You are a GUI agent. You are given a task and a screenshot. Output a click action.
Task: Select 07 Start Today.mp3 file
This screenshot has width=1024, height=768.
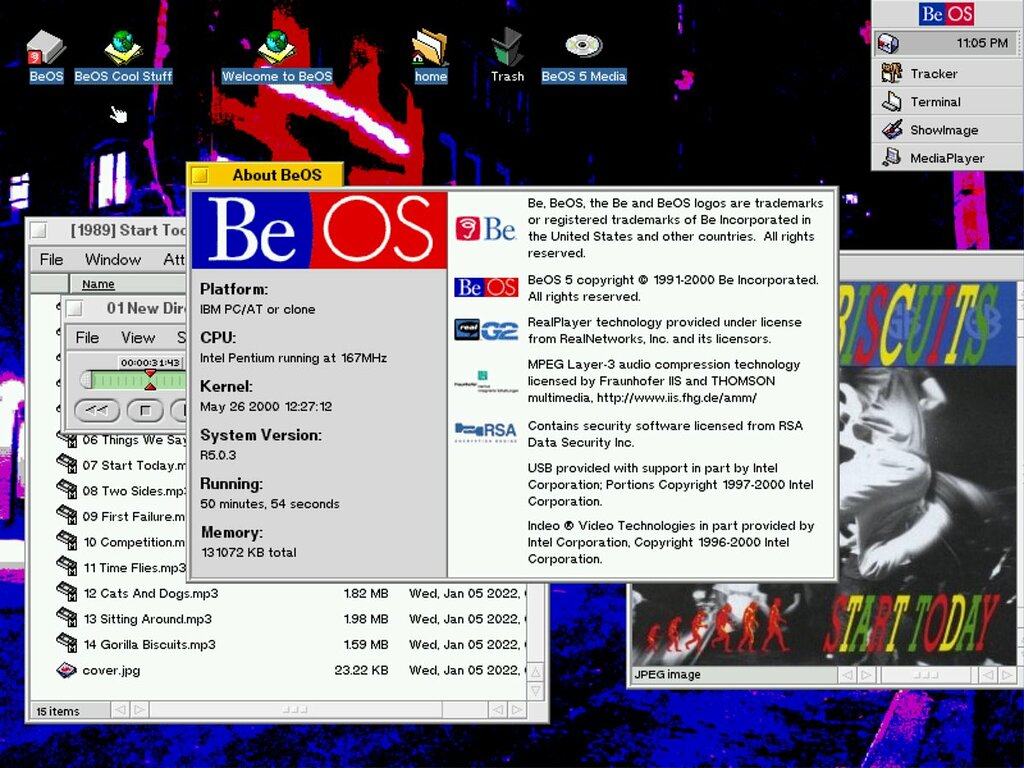pos(135,466)
